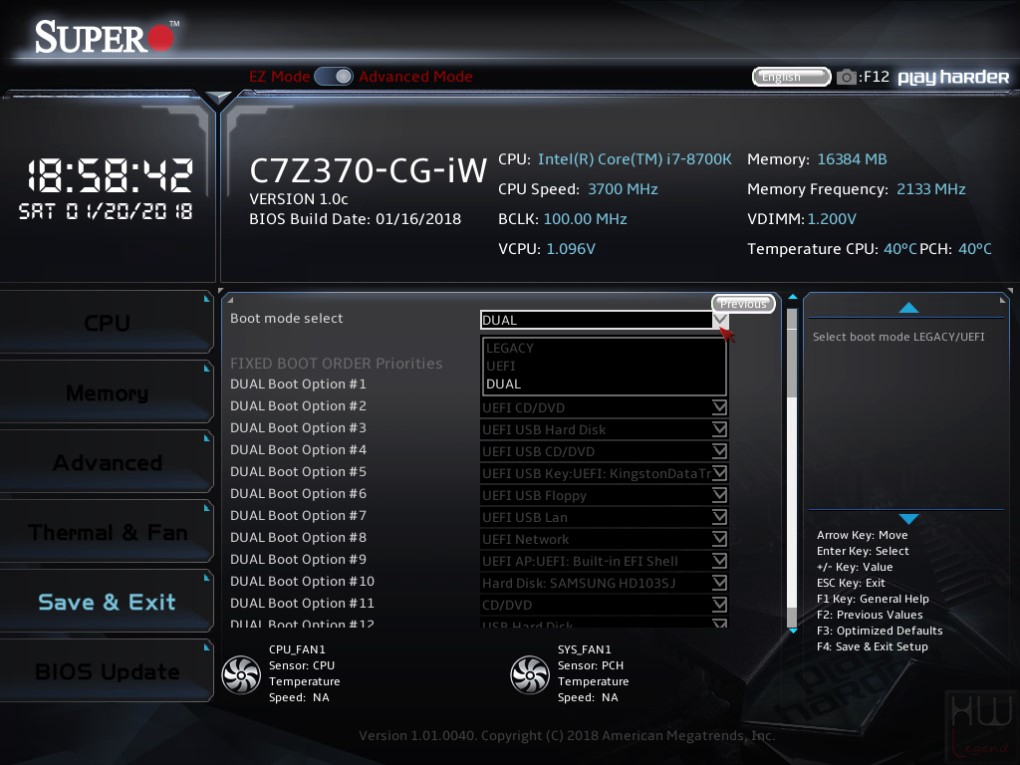Image resolution: width=1020 pixels, height=765 pixels.
Task: Open the CPU menu tab
Action: click(x=107, y=323)
